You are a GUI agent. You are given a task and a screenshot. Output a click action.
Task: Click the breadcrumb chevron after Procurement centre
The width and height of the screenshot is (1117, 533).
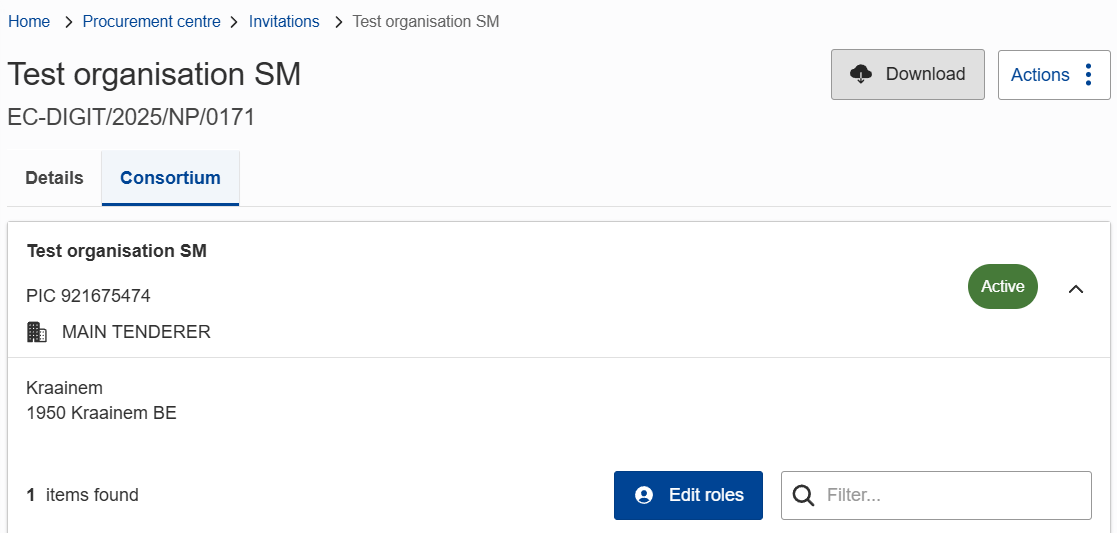click(x=234, y=22)
